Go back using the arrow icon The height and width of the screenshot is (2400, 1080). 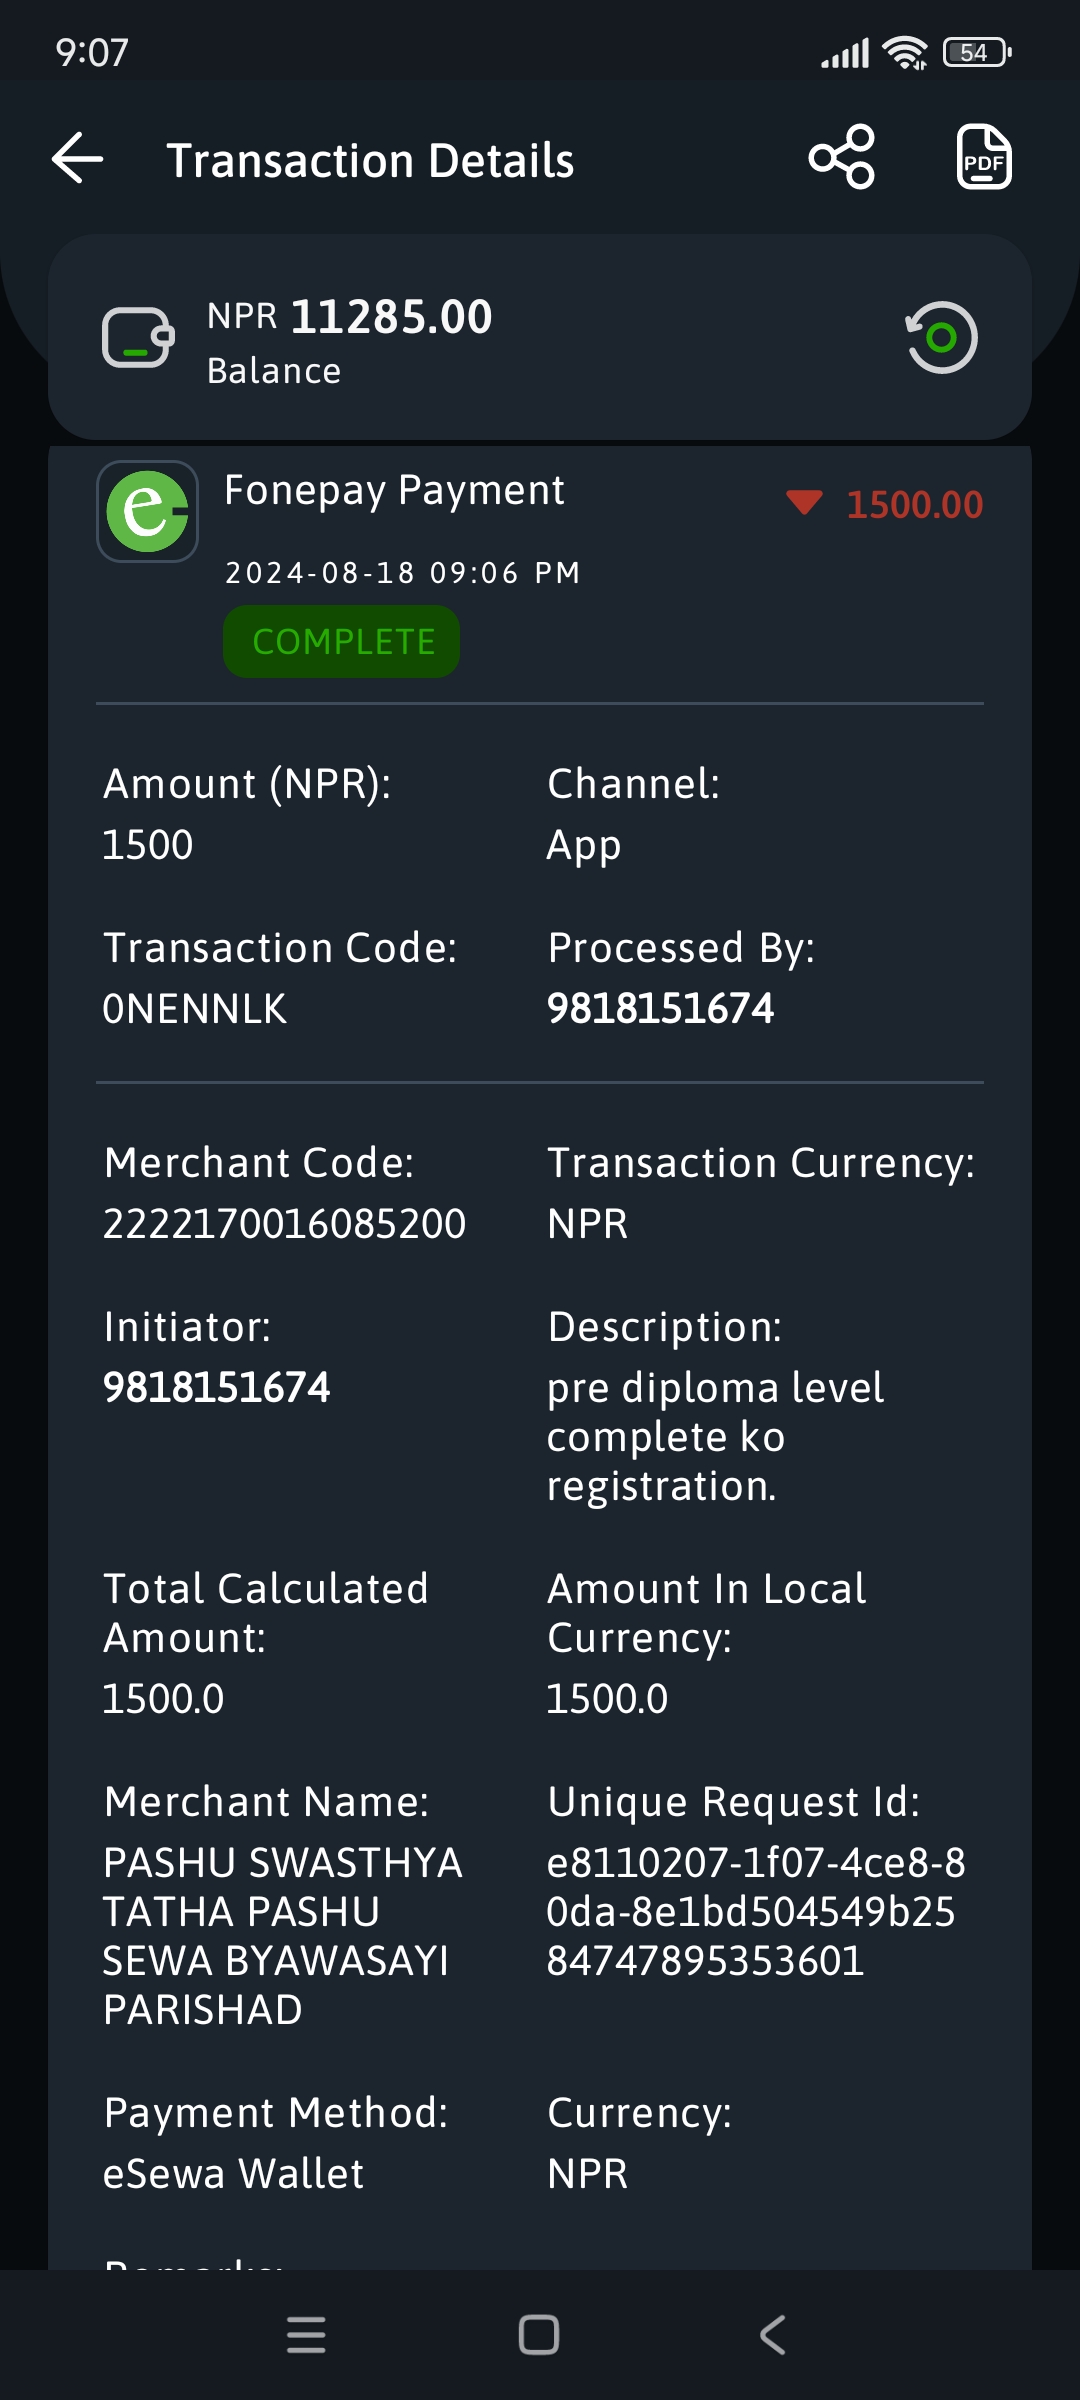(78, 159)
